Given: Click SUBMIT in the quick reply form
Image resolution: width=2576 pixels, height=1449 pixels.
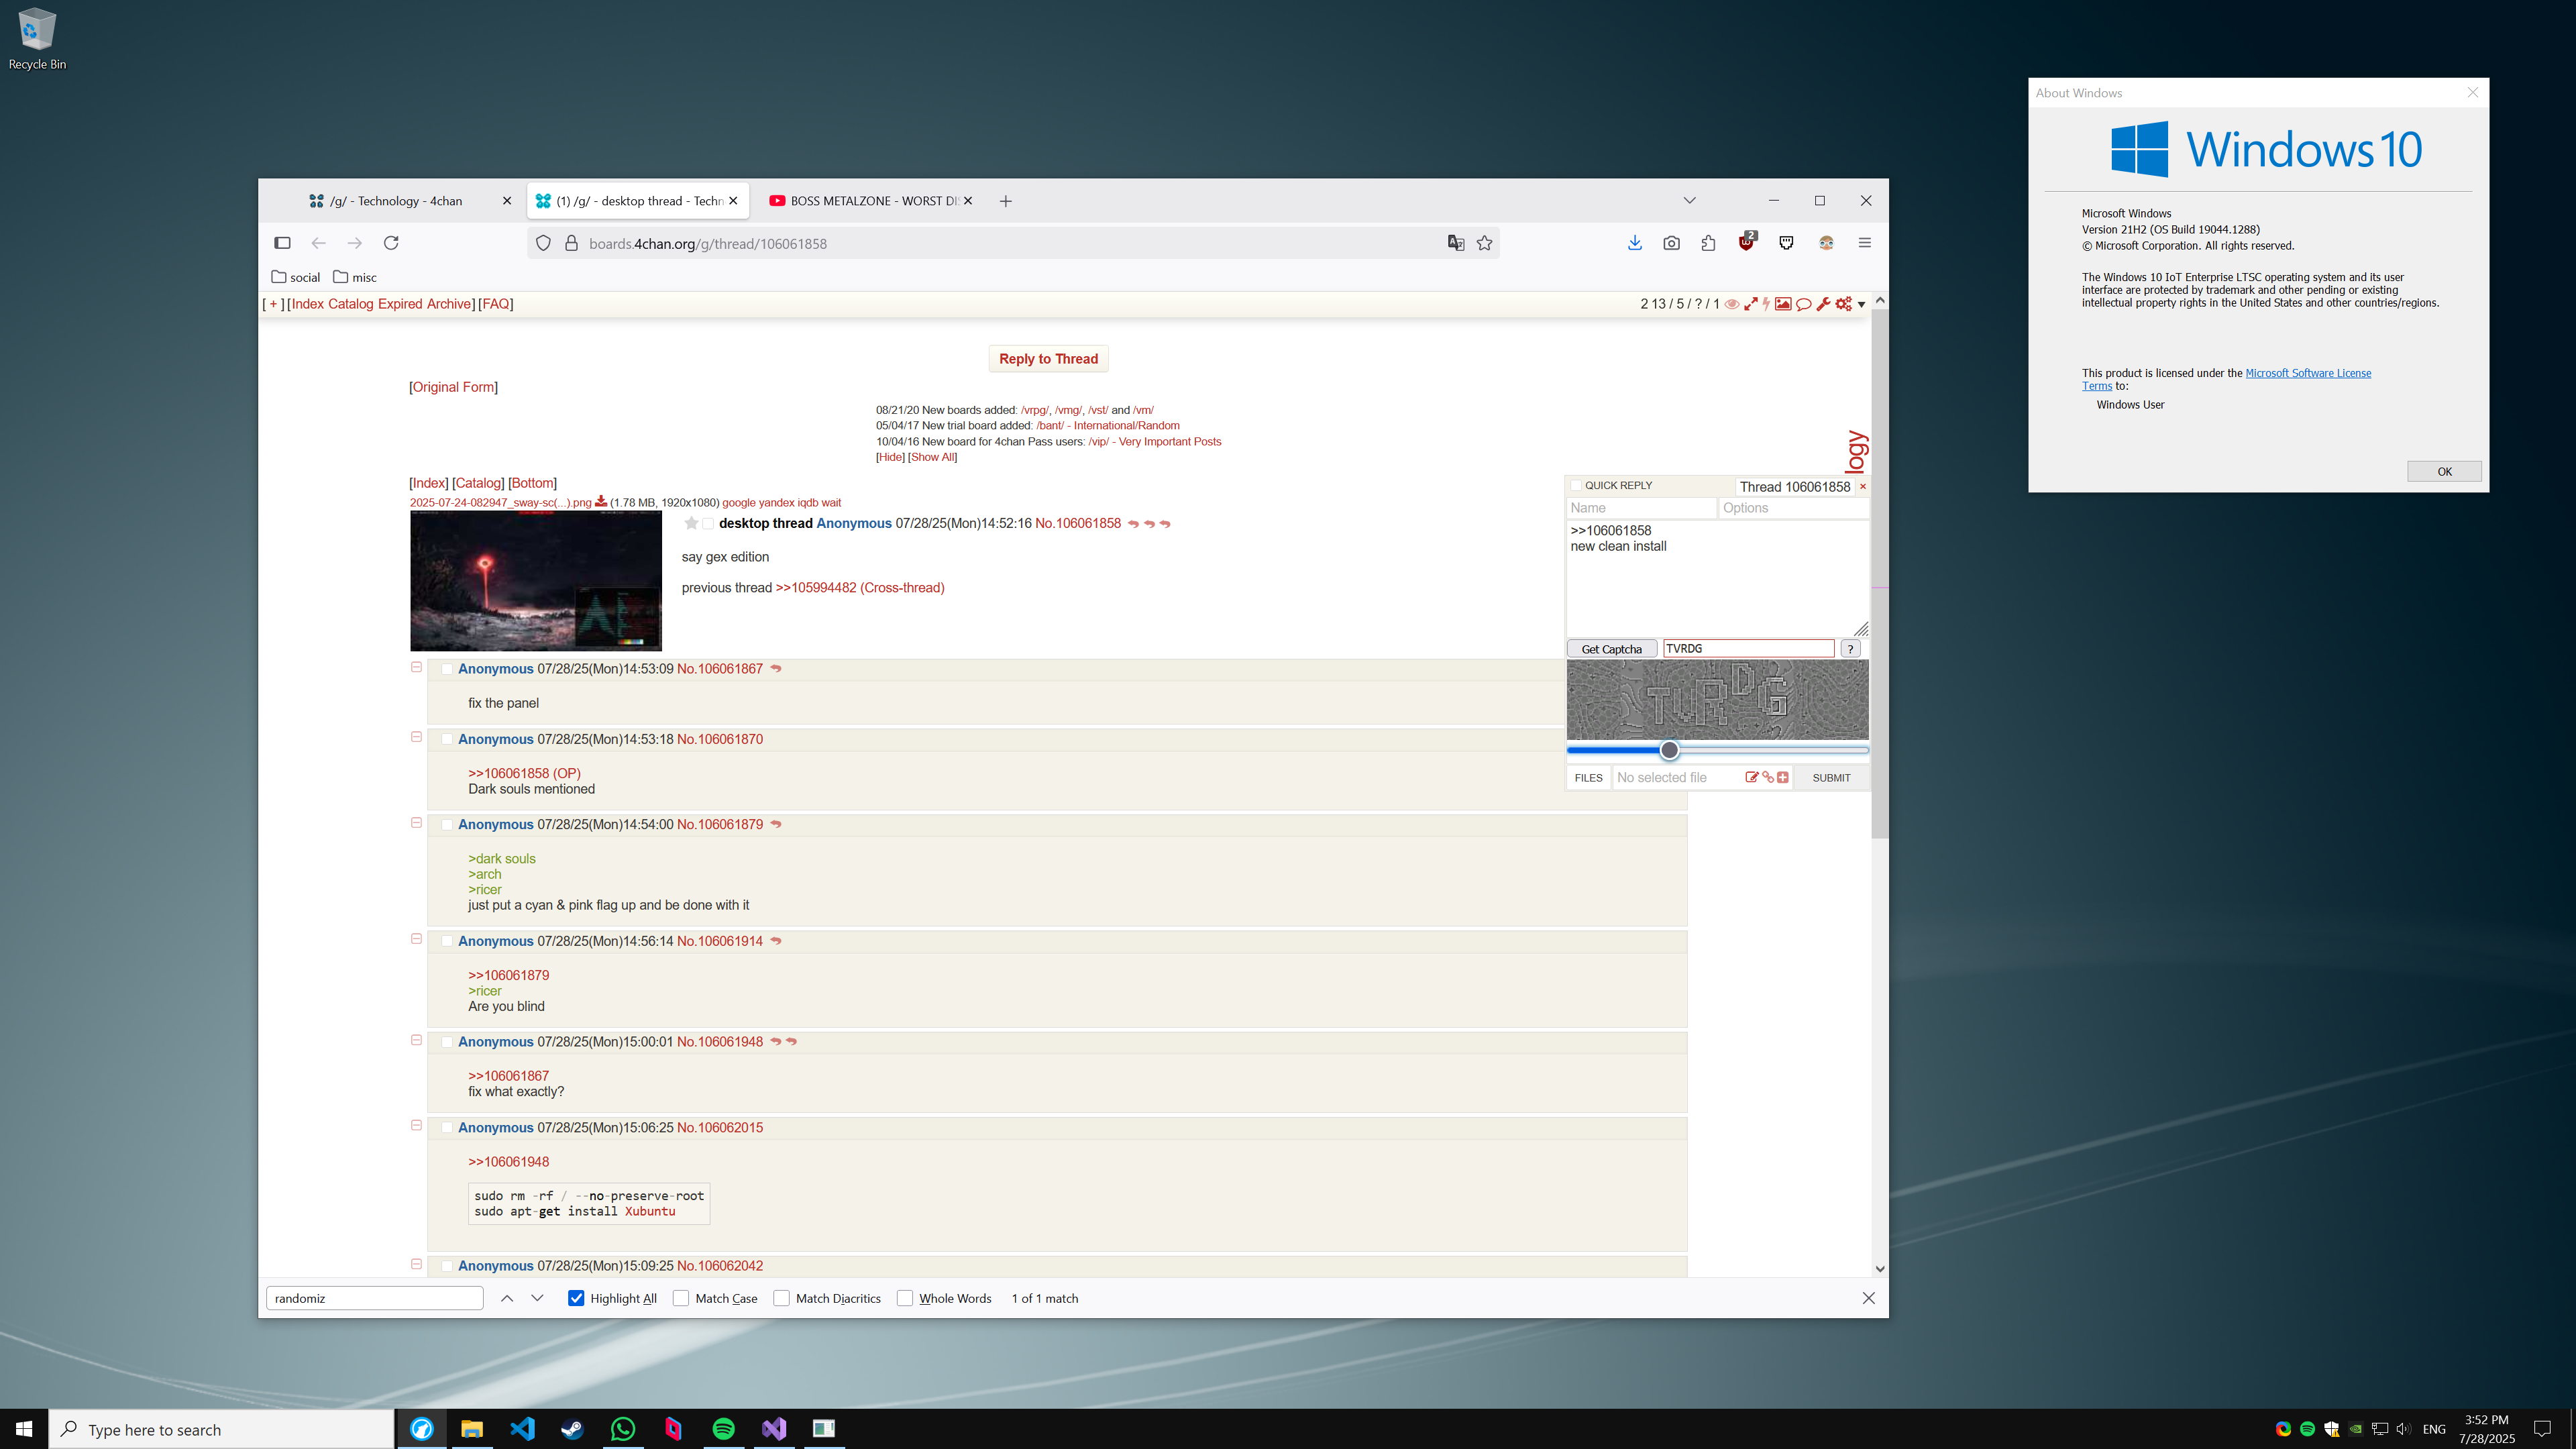Looking at the screenshot, I should (1831, 778).
